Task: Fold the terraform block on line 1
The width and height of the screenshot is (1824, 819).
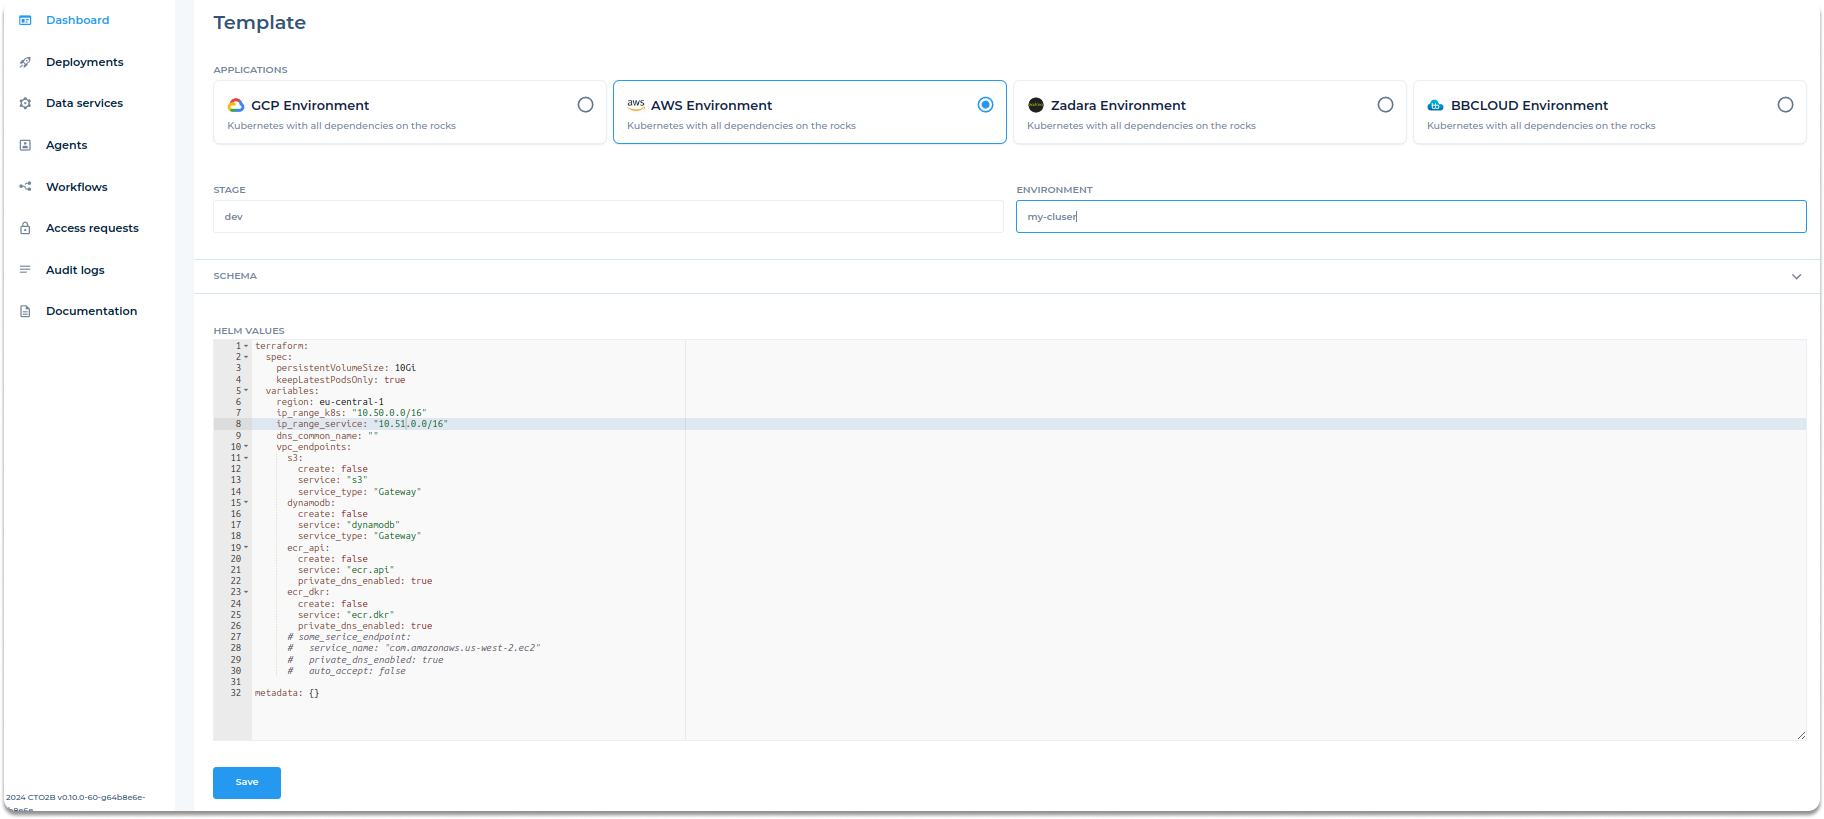Action: pyautogui.click(x=246, y=346)
